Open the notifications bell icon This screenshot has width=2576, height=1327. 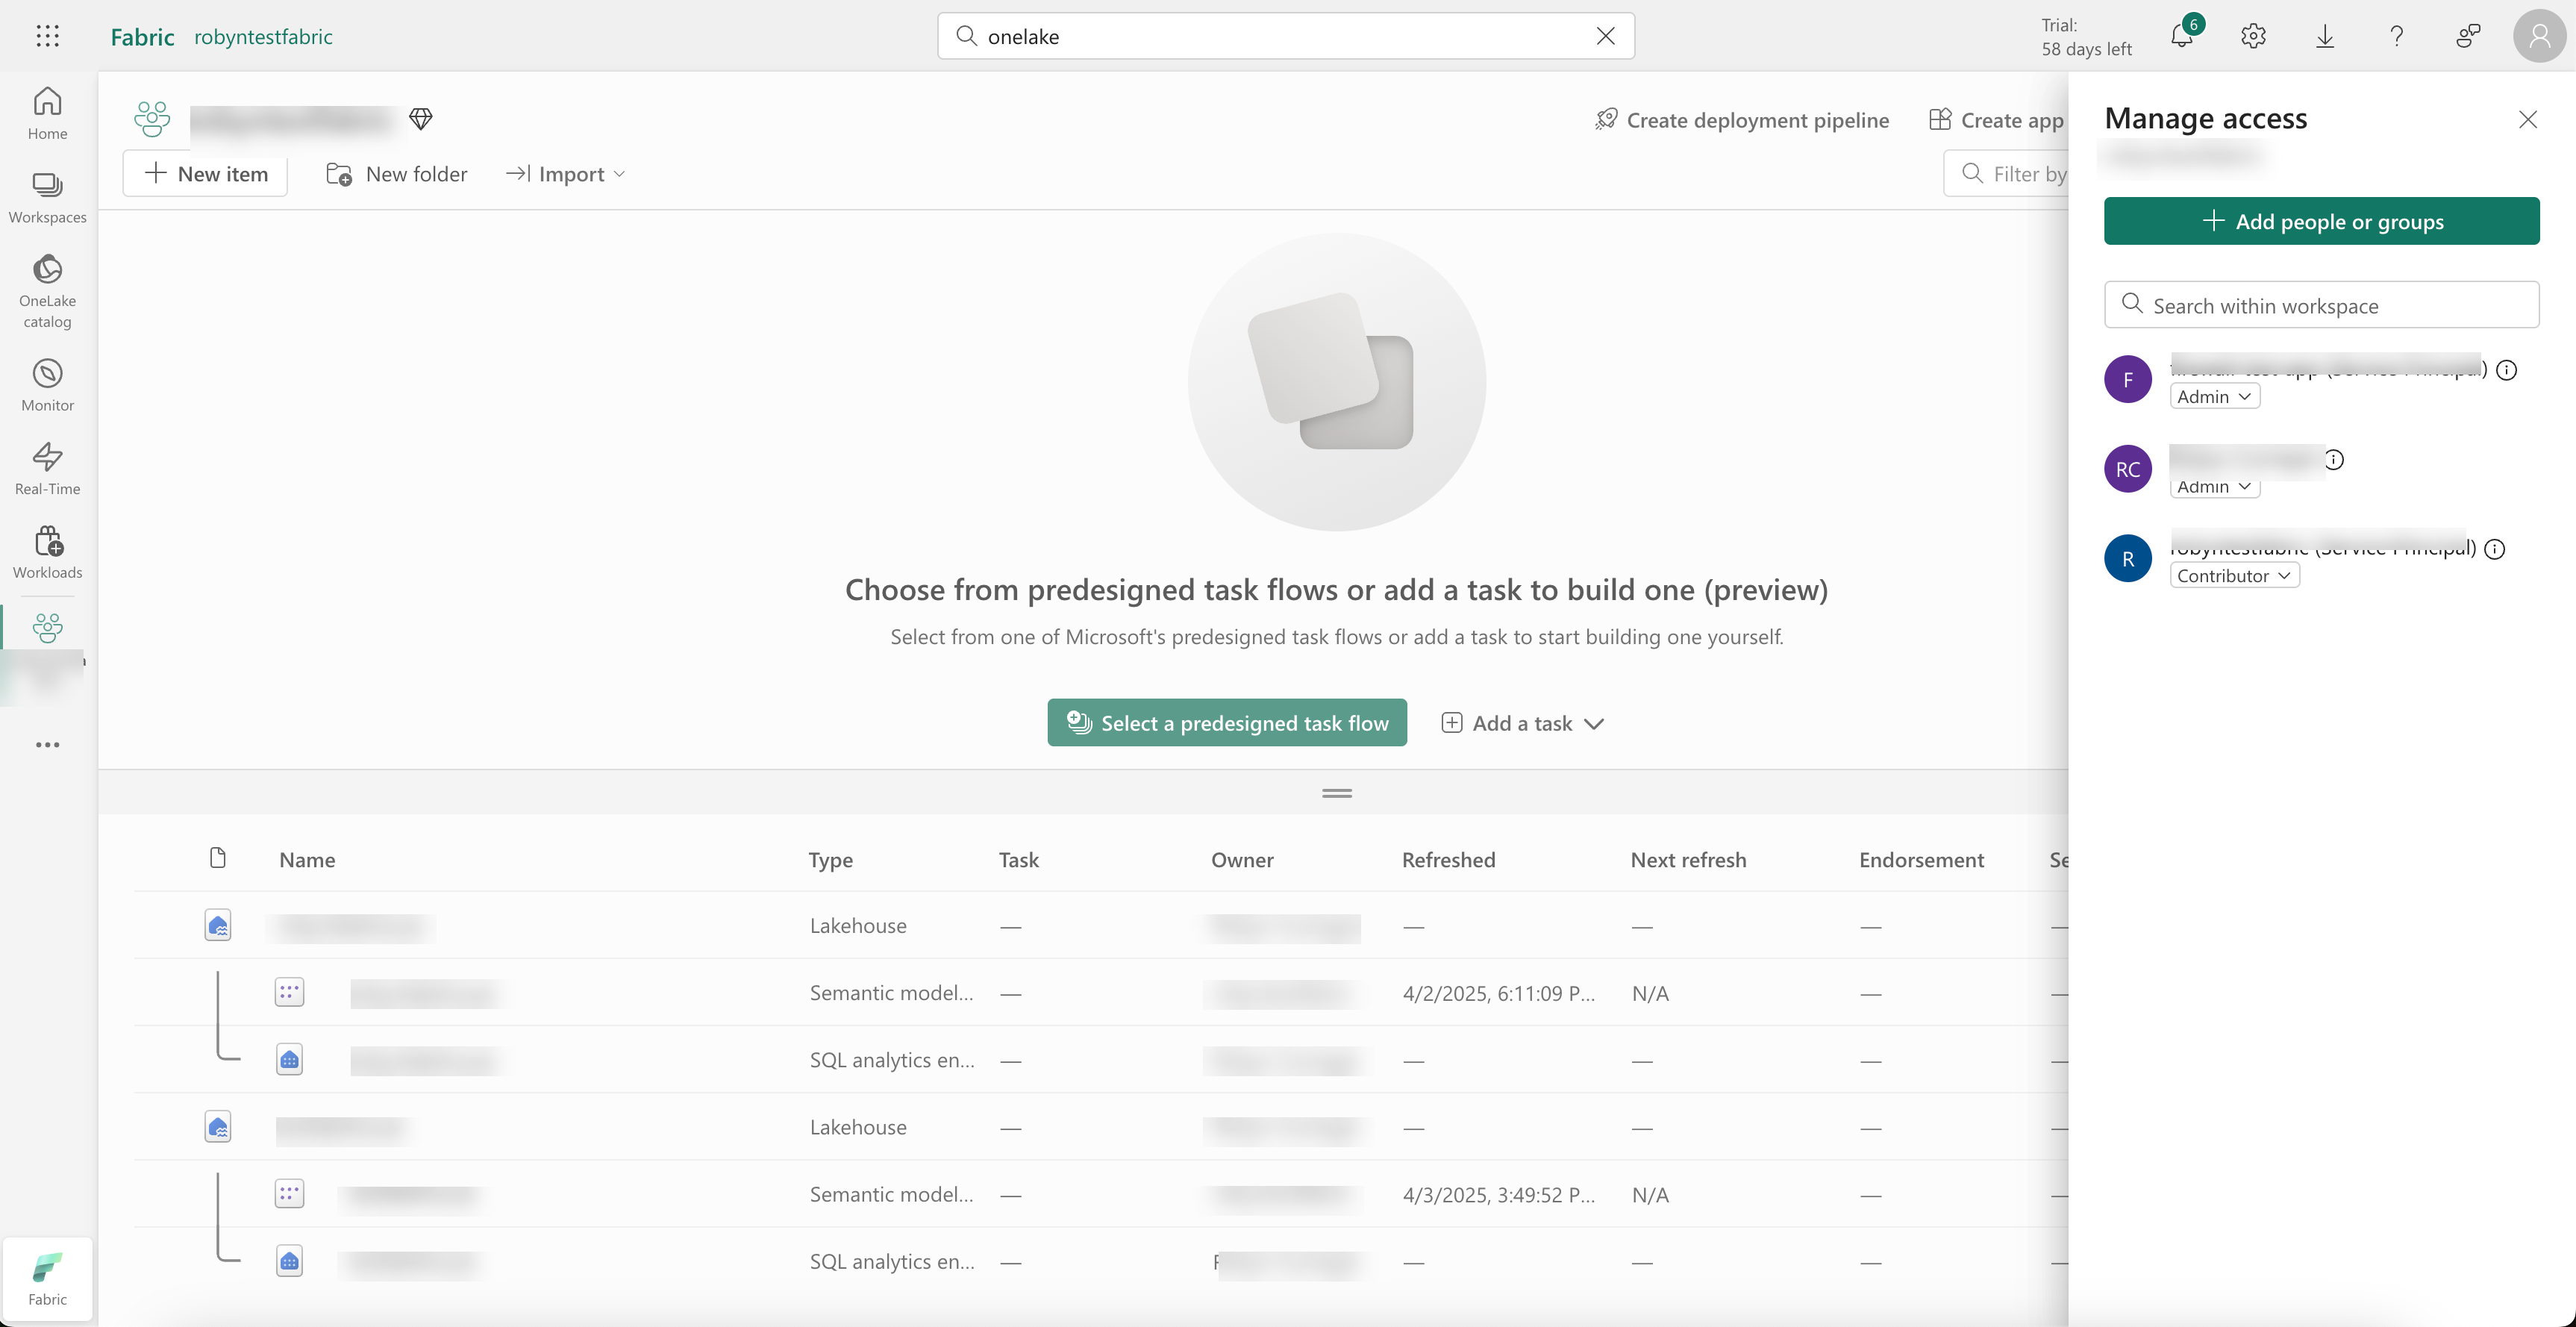point(2181,36)
